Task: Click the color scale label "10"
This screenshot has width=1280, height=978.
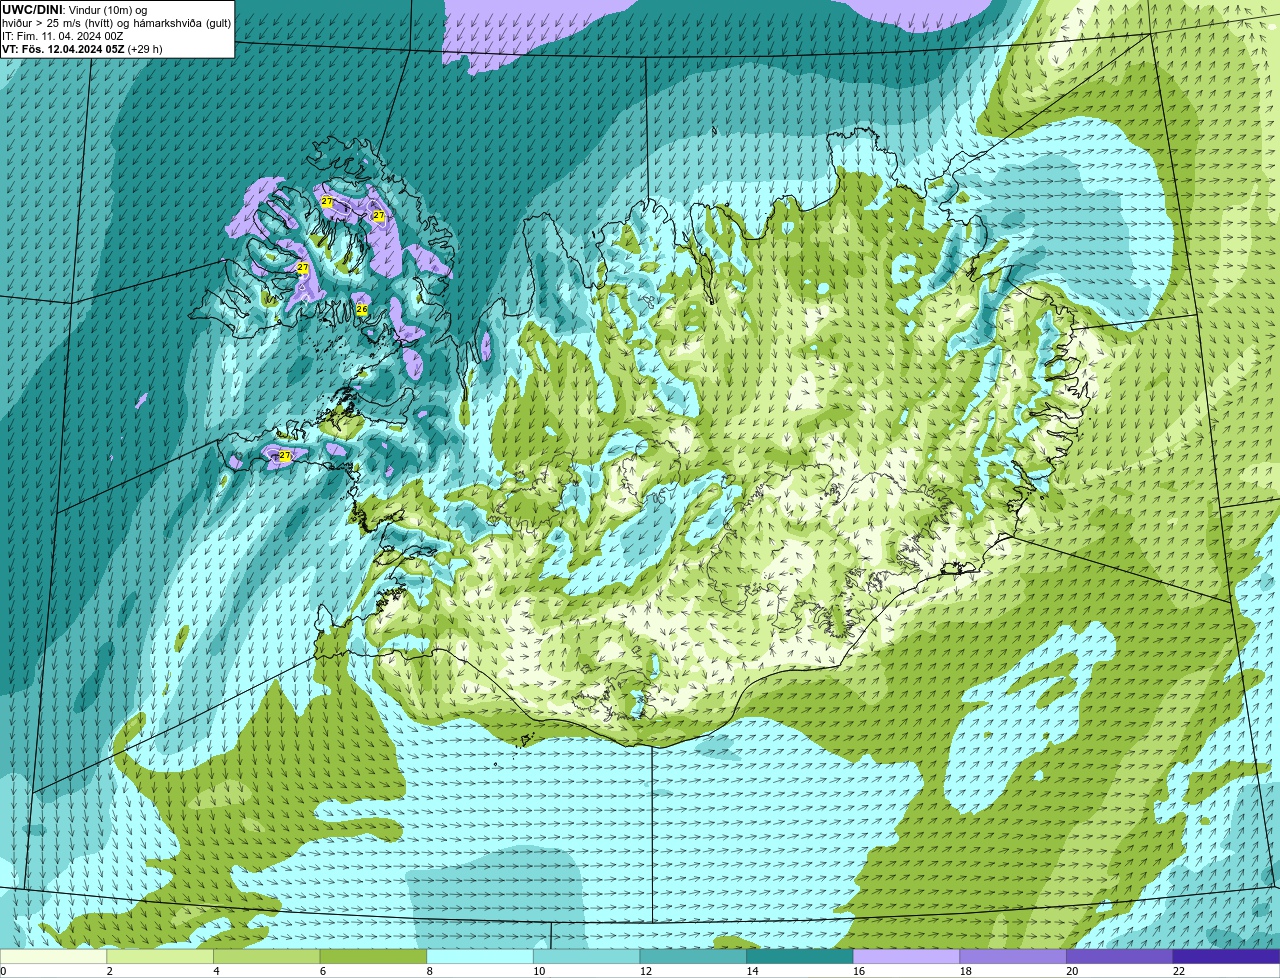Action: [x=539, y=971]
